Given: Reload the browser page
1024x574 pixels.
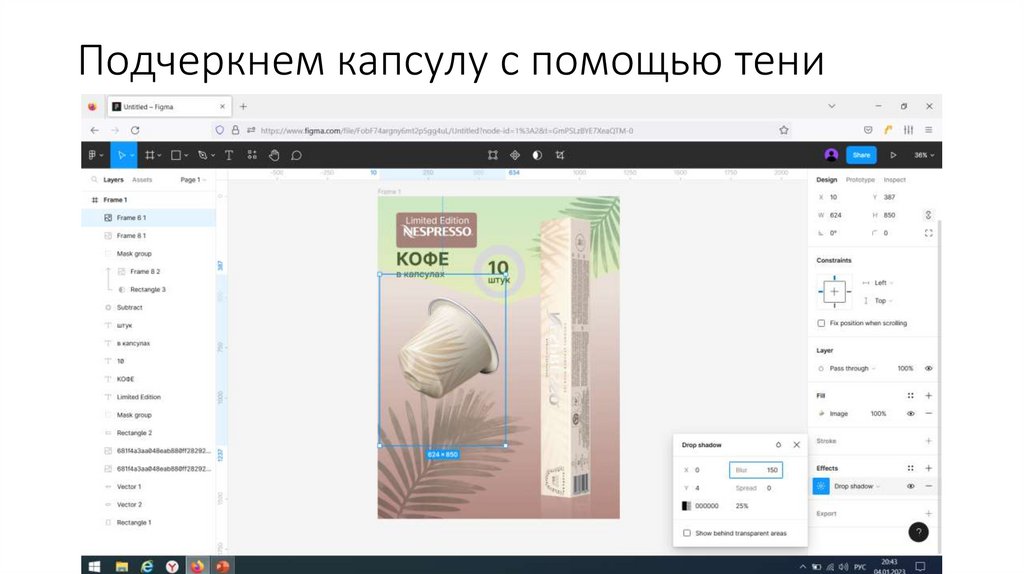Looking at the screenshot, I should pos(135,131).
